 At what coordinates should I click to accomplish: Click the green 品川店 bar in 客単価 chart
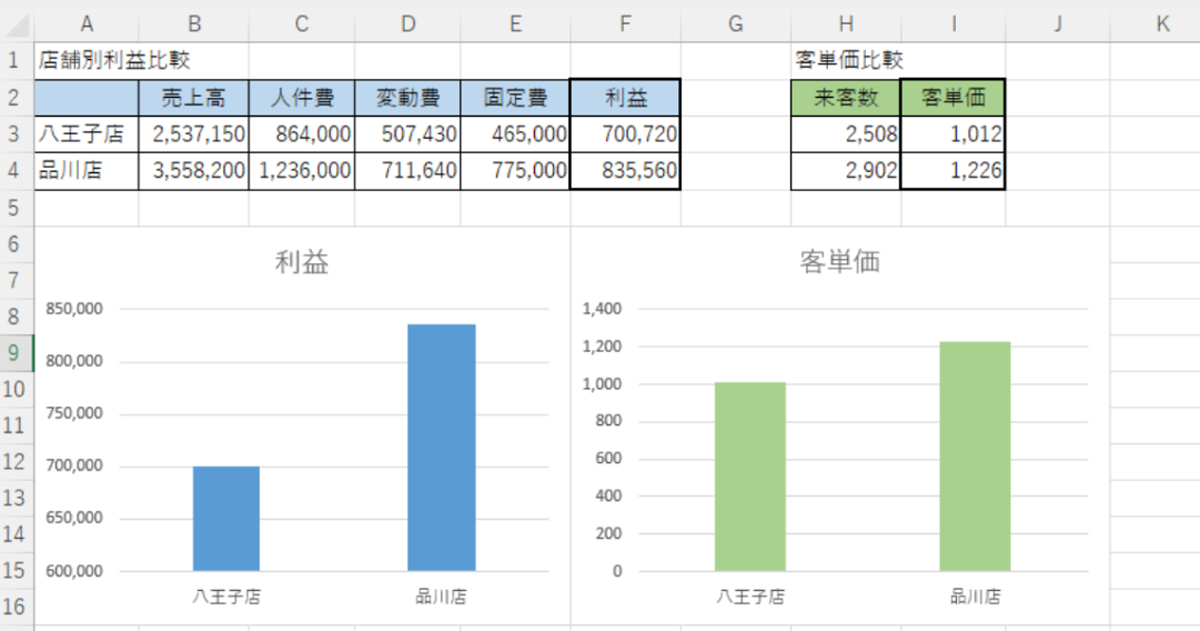coord(975,456)
